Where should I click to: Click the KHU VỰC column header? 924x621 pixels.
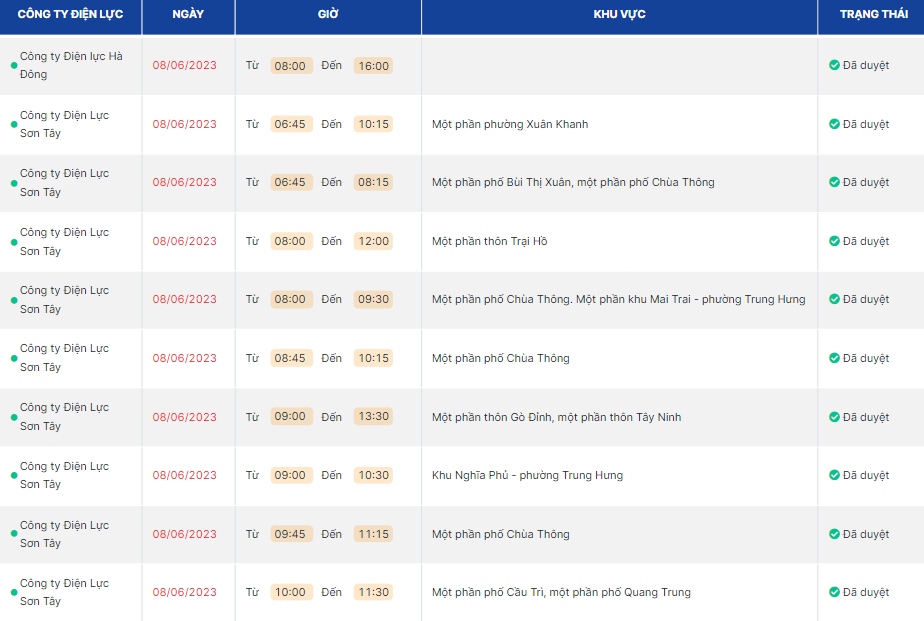[619, 14]
